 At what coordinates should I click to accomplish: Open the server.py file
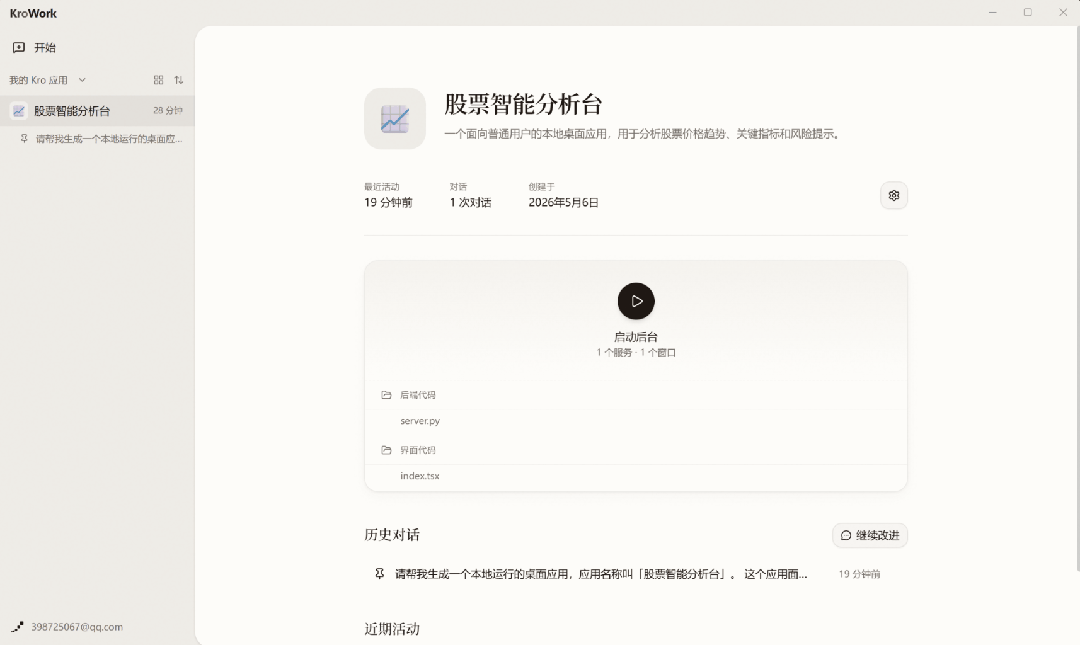pos(419,421)
